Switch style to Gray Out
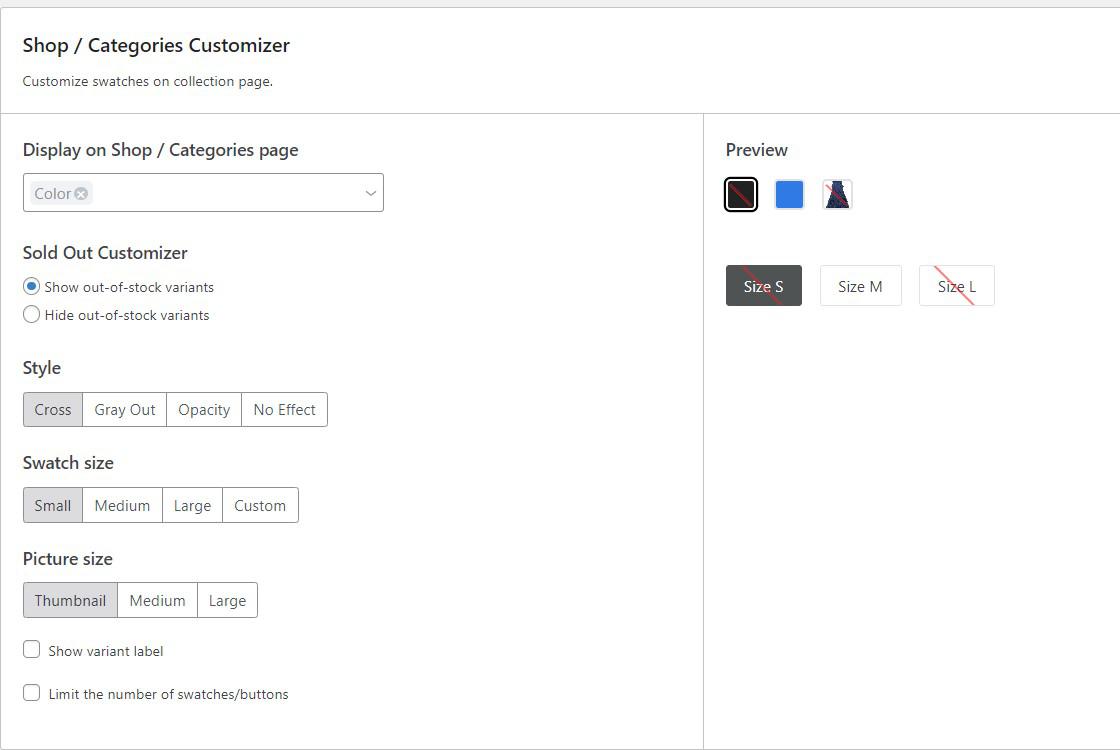The width and height of the screenshot is (1120, 750). [x=124, y=409]
